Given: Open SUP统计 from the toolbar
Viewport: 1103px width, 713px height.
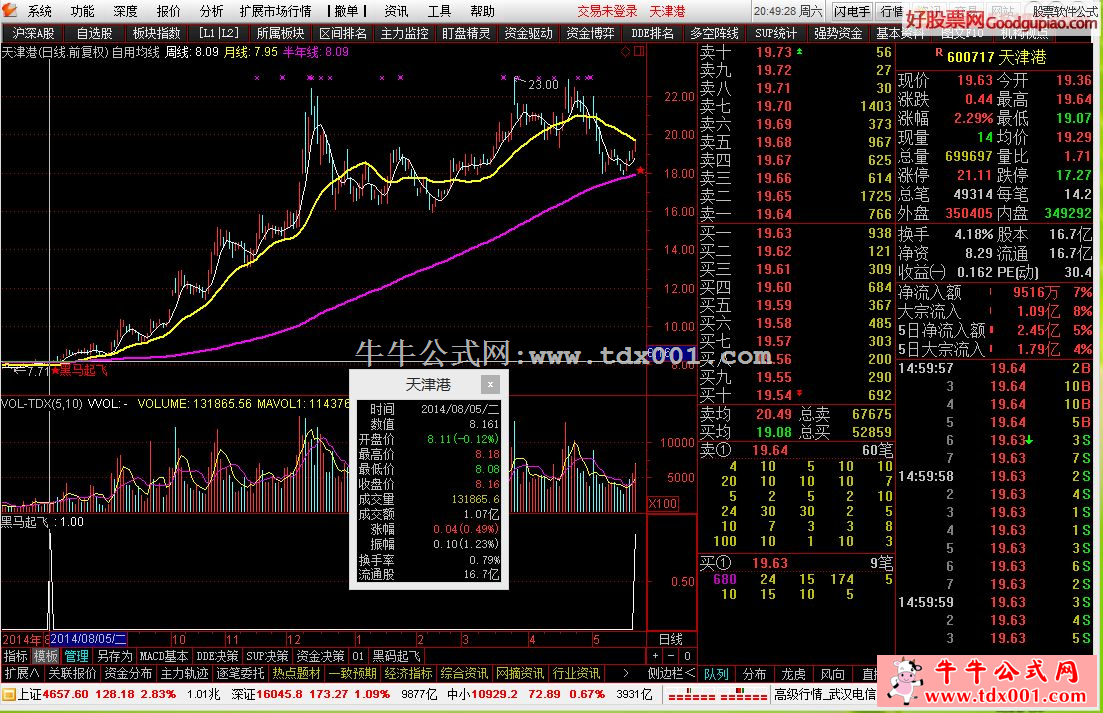Looking at the screenshot, I should point(776,33).
